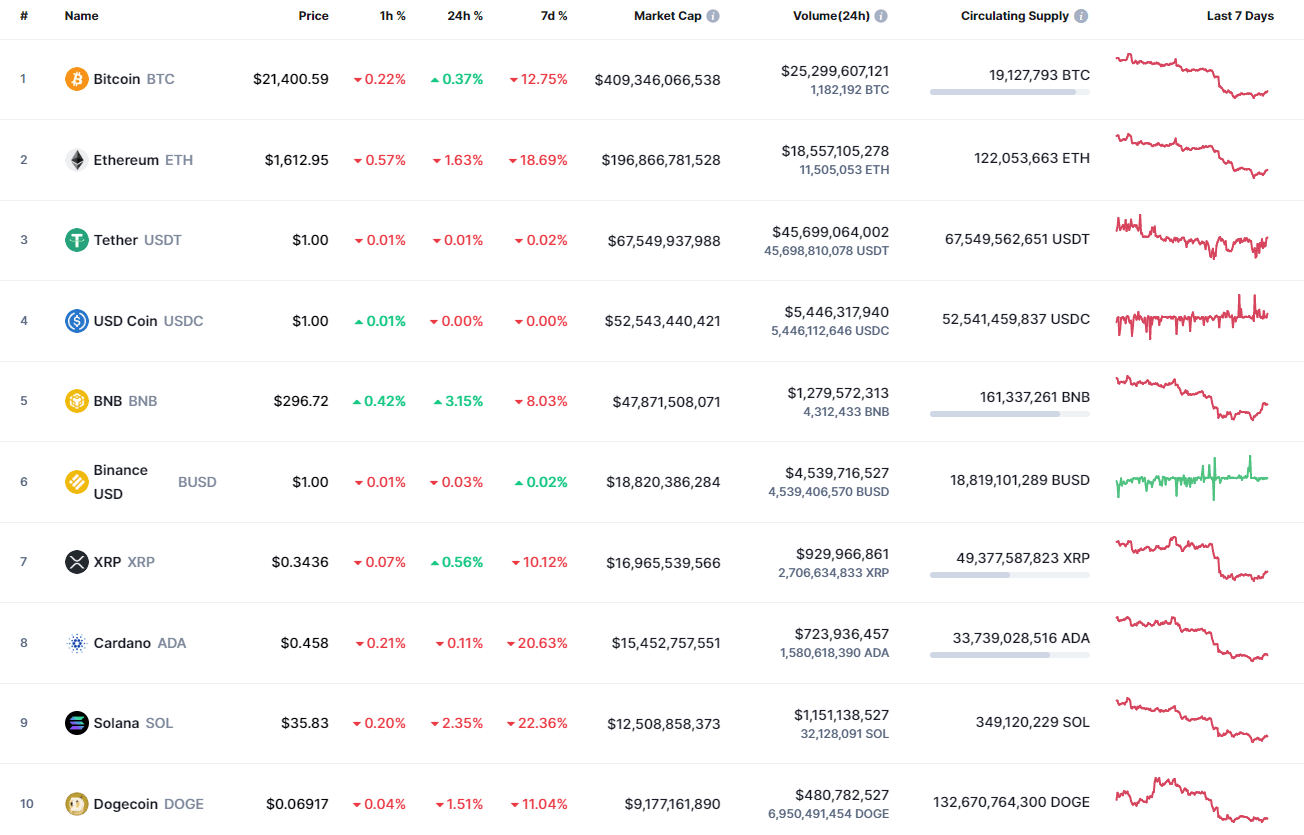Open the Market Cap info tooltip icon
Screen dimensions: 1304x835
pyautogui.click(x=711, y=15)
